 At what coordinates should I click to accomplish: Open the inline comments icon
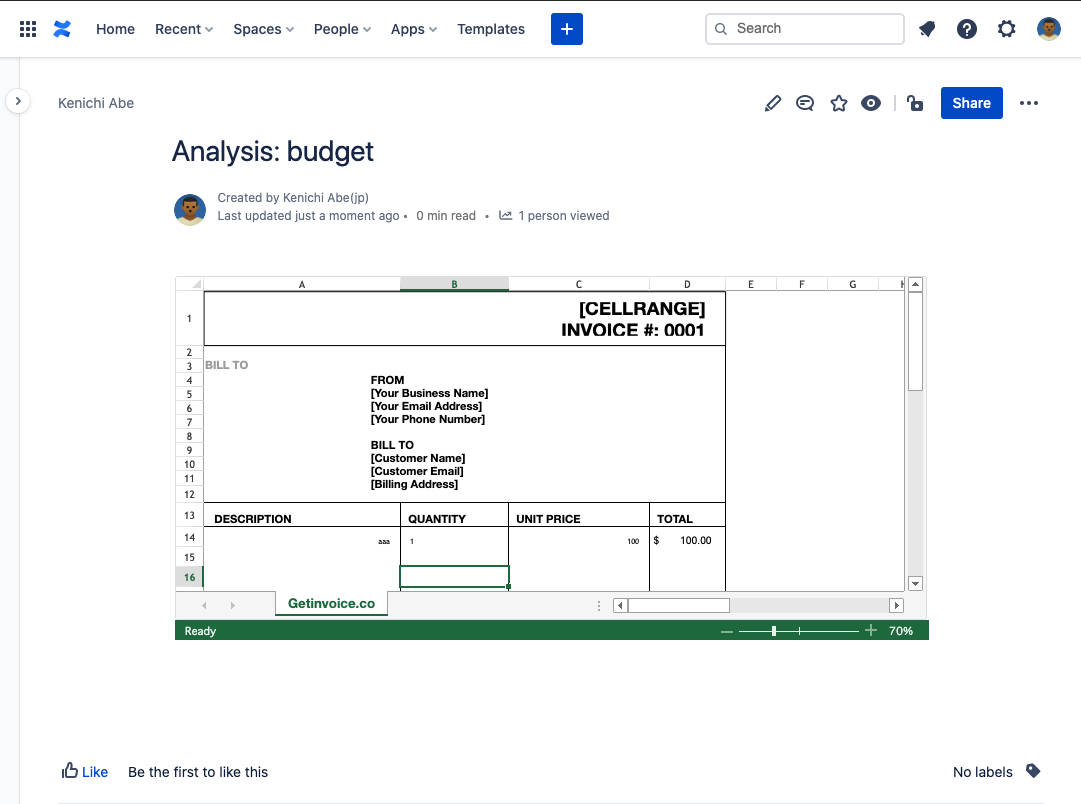[x=805, y=103]
